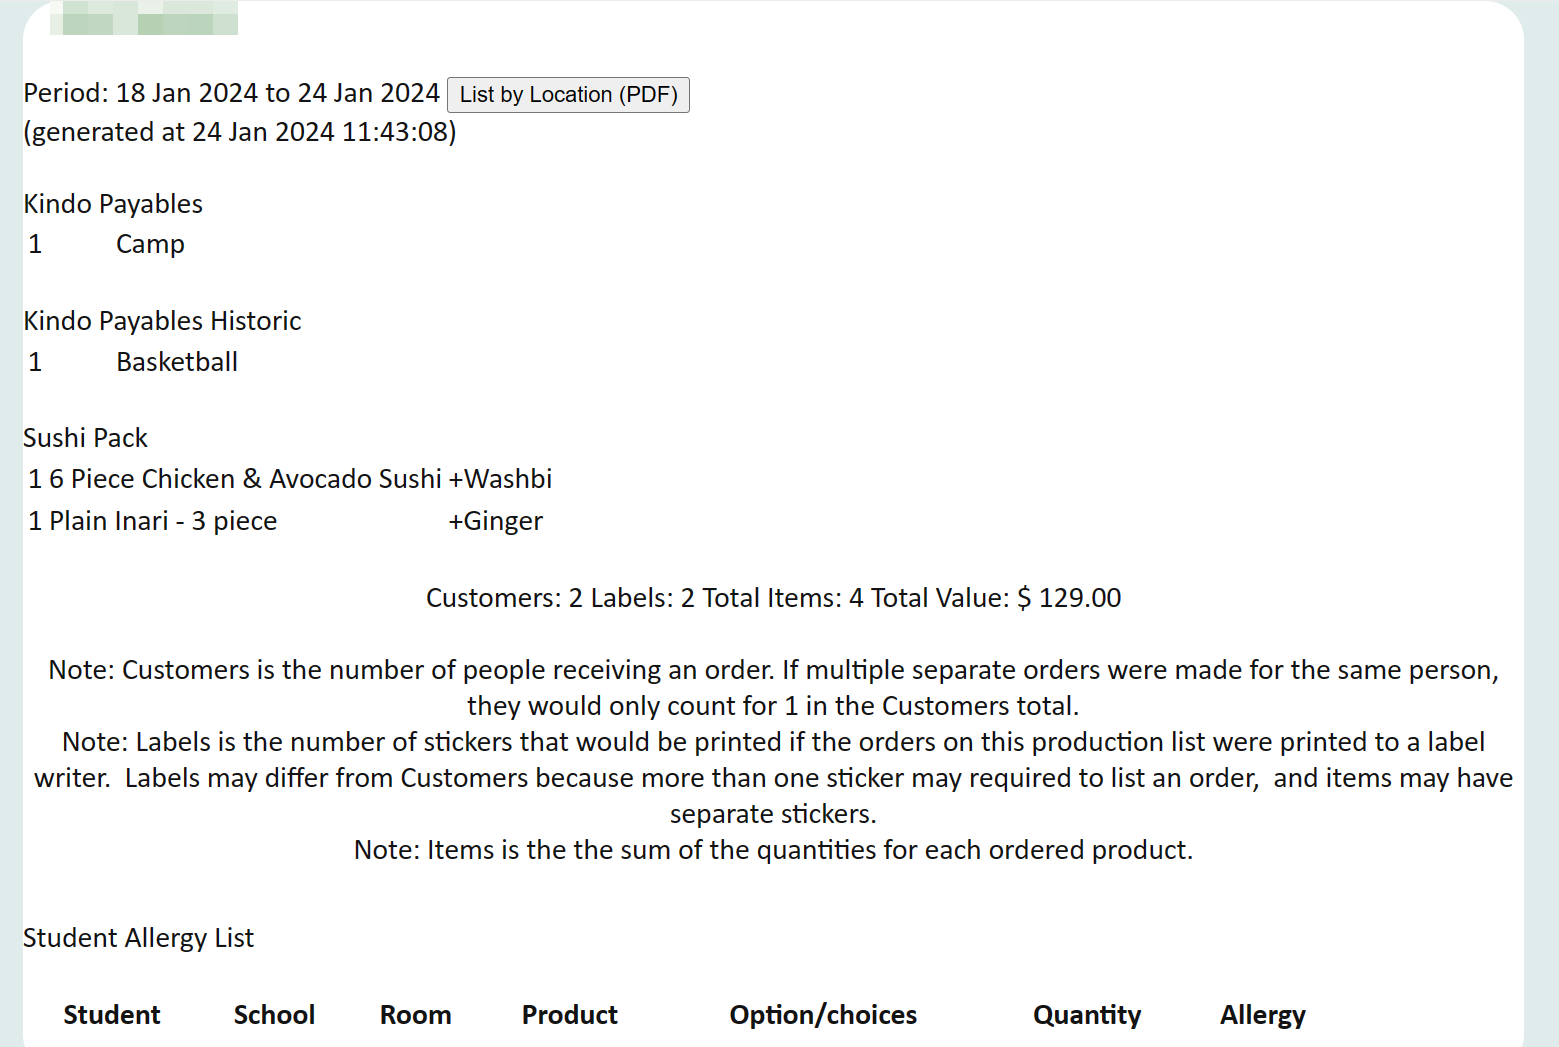The height and width of the screenshot is (1047, 1559).
Task: Select the Kindo Payables section heading
Action: (x=113, y=204)
